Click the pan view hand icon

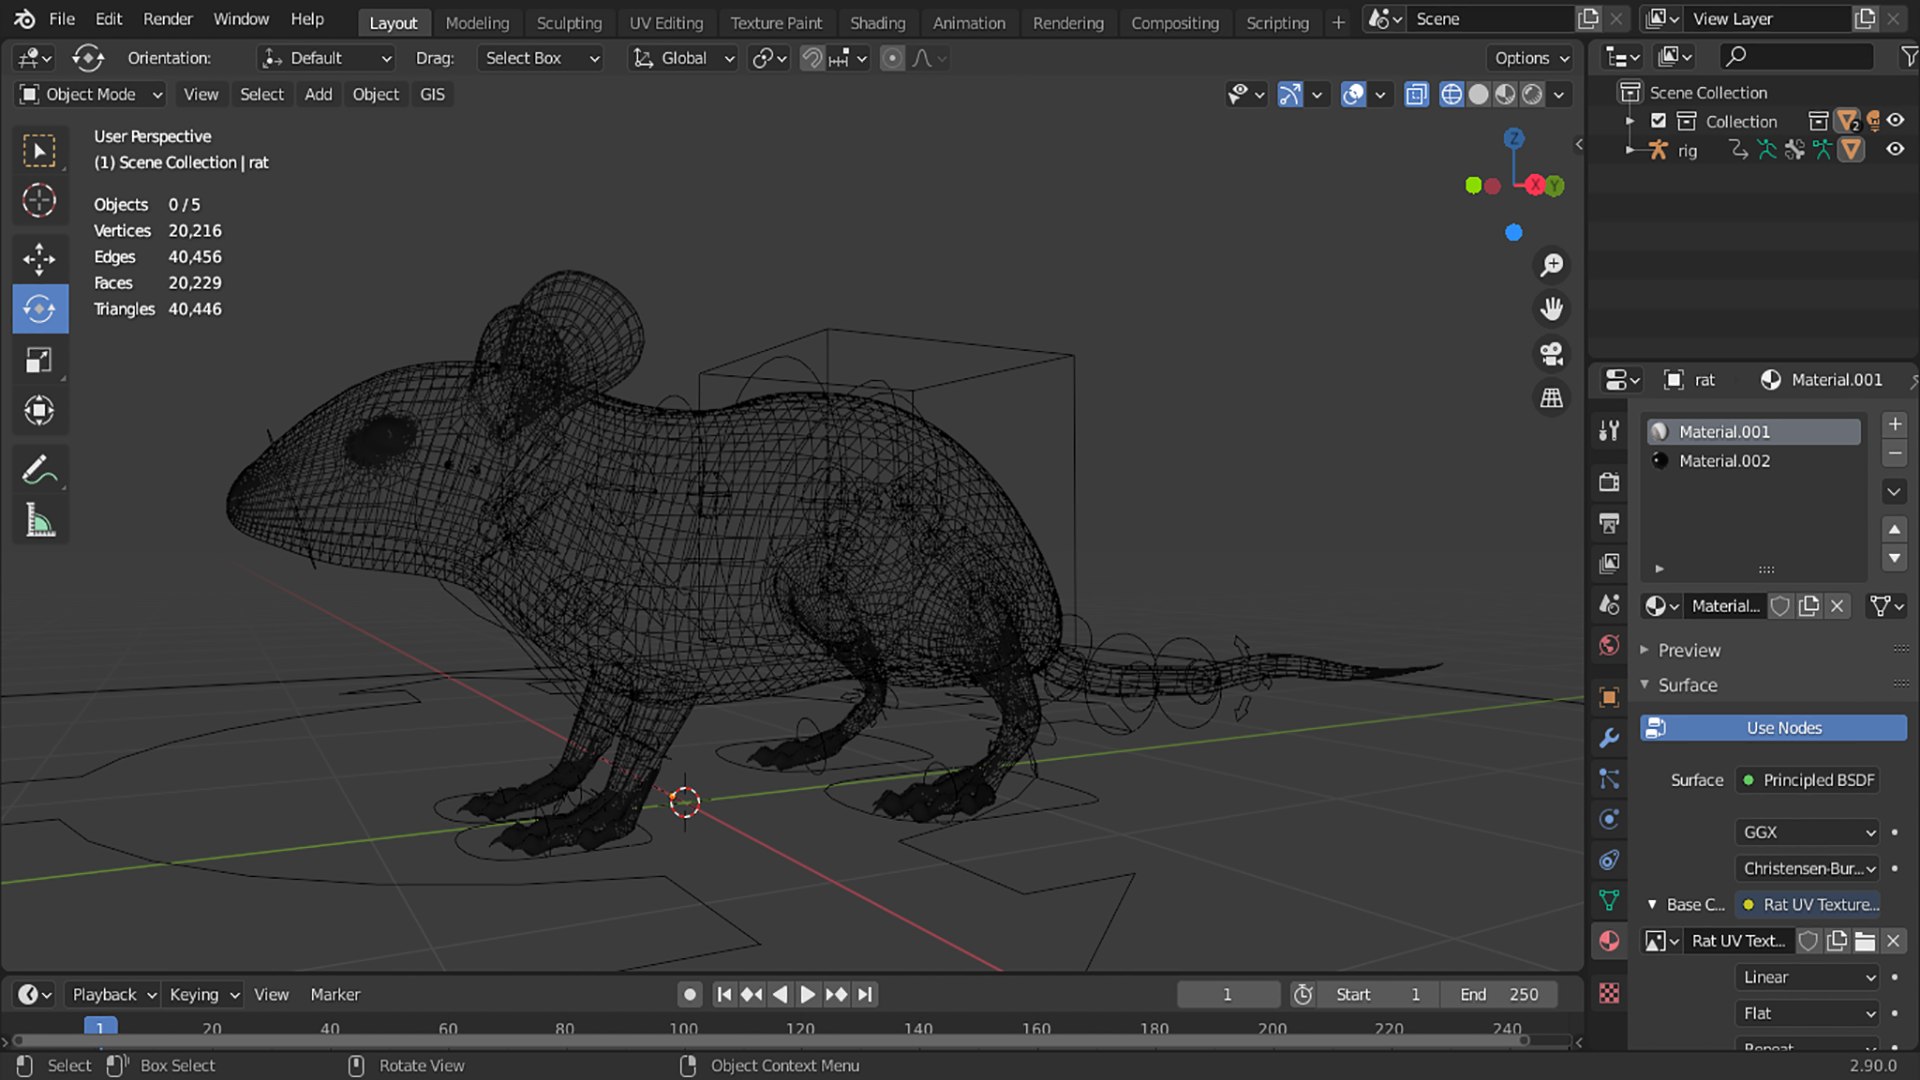[x=1551, y=309]
